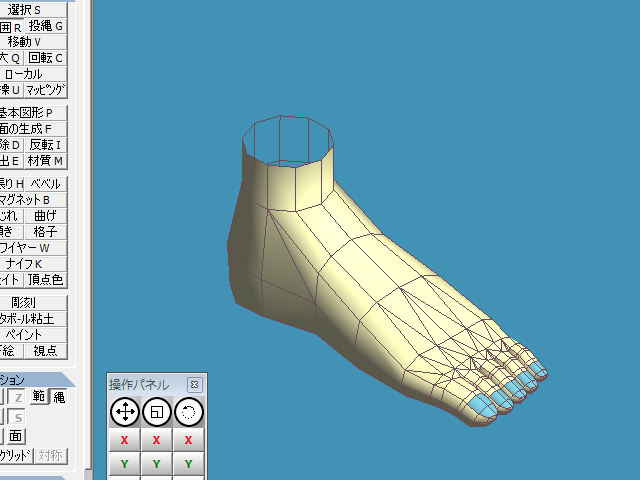Click the green Y button under the scale icon
The image size is (640, 480).
156,464
